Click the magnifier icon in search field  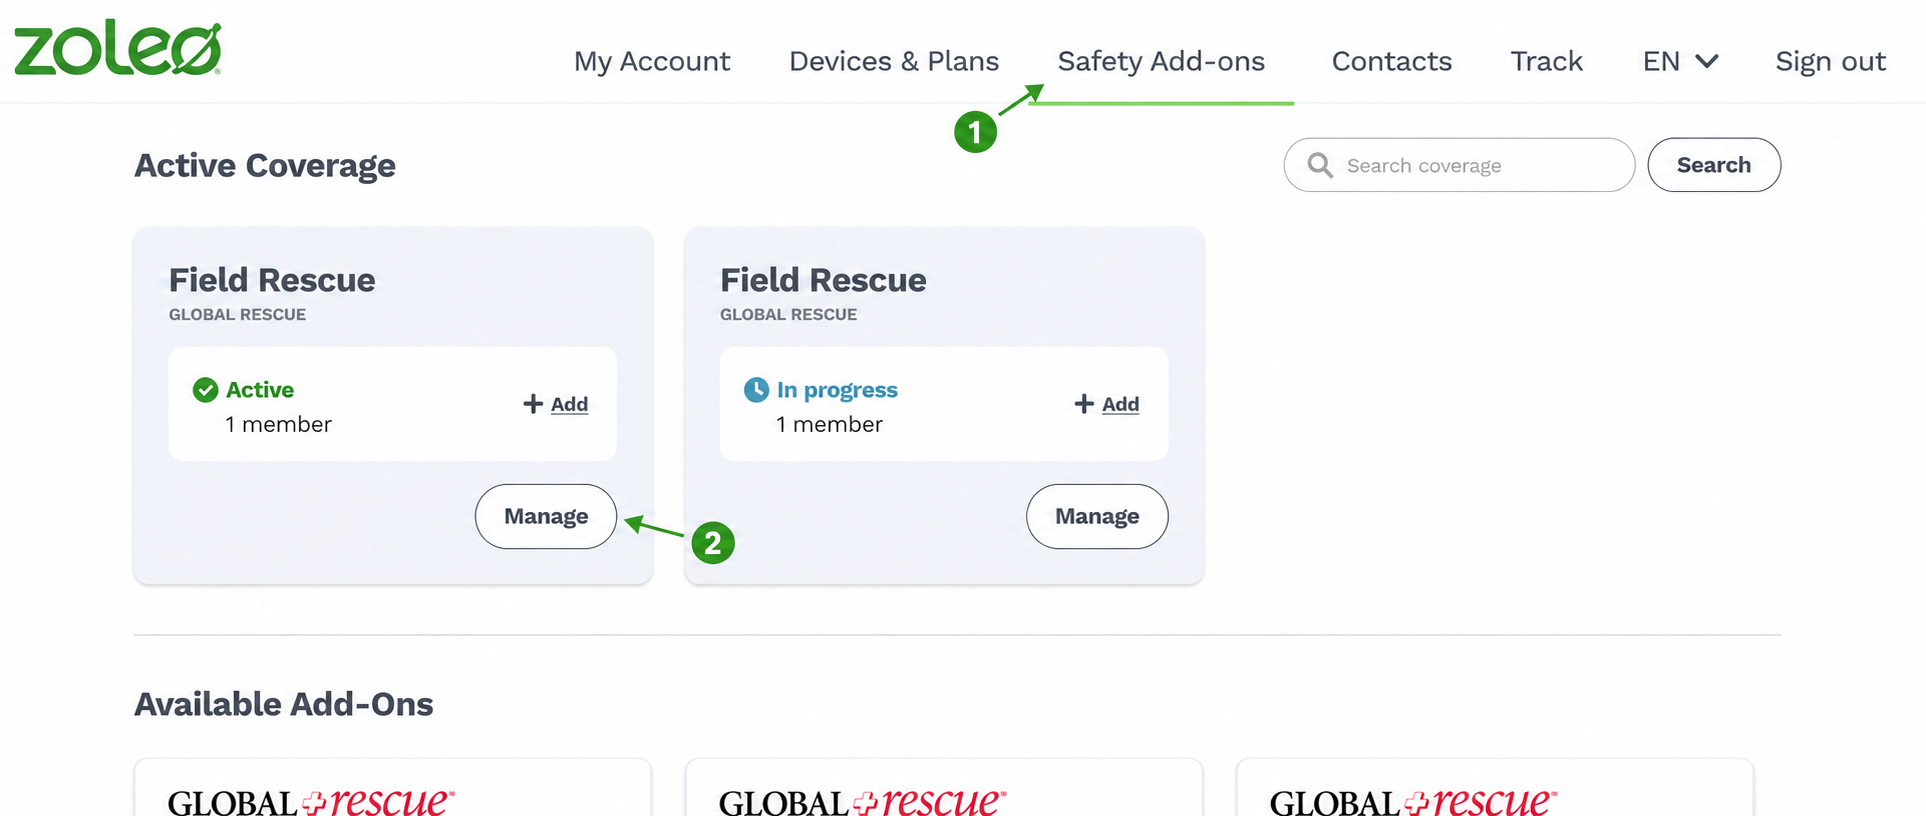(x=1320, y=165)
